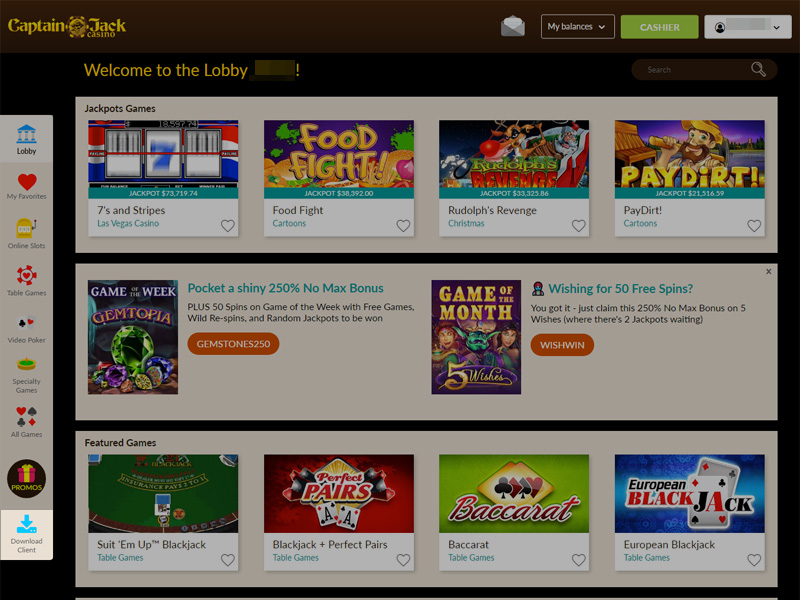
Task: Go to Online Slots section
Action: click(x=27, y=234)
